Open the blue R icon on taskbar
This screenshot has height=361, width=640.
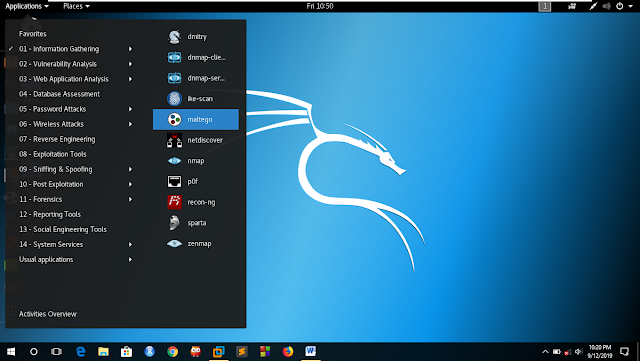tap(149, 352)
